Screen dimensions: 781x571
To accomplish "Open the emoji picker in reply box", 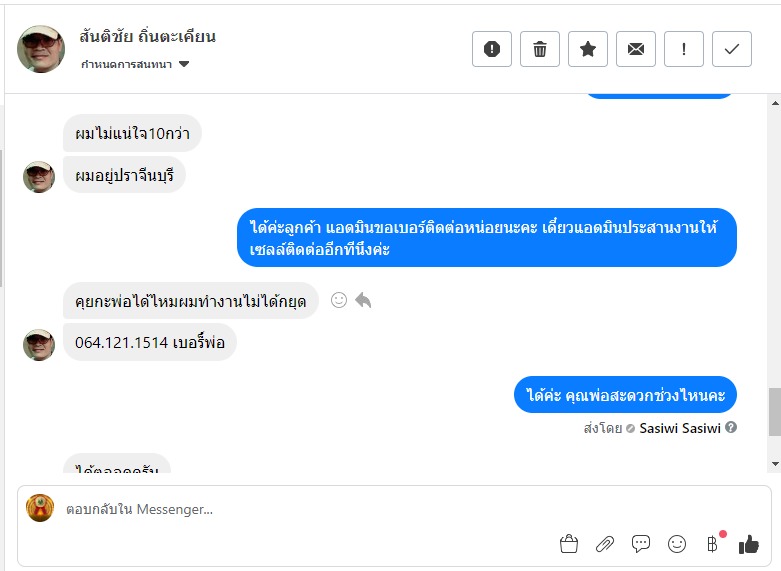I will click(x=677, y=544).
